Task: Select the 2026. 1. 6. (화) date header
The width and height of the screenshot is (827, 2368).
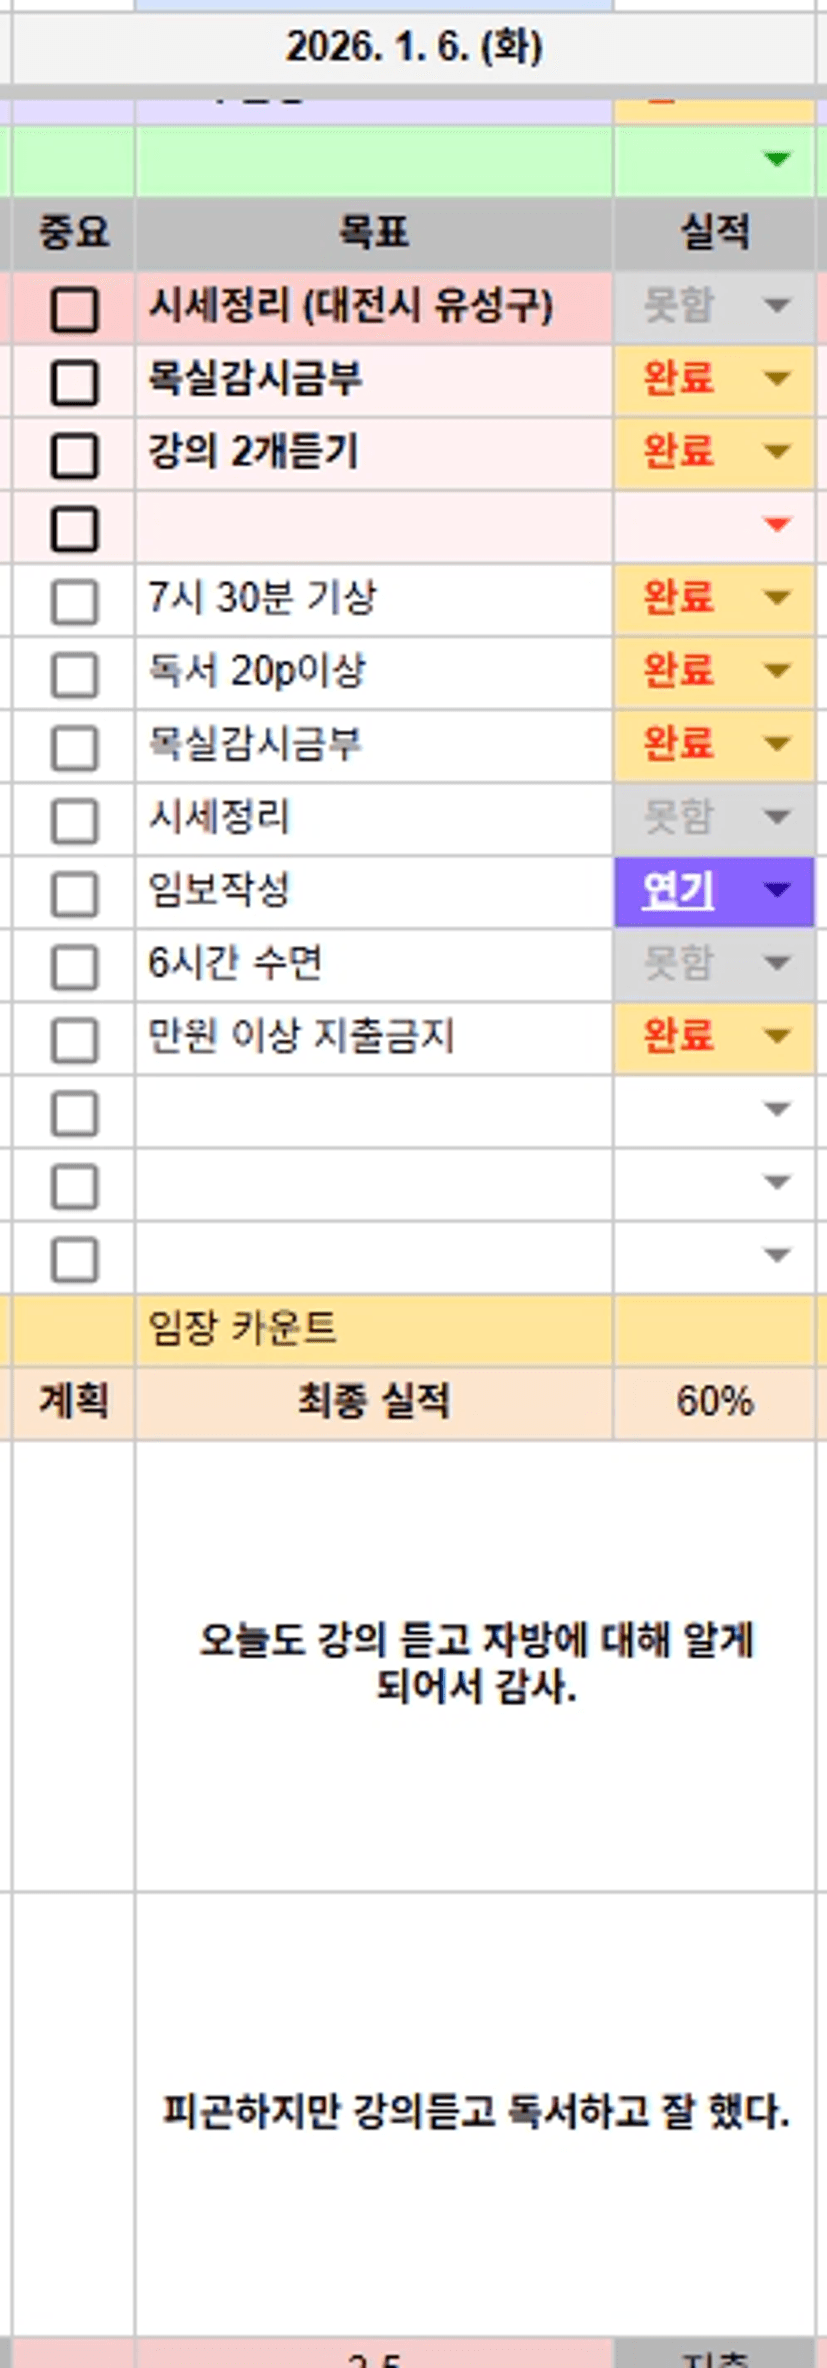Action: tap(414, 47)
